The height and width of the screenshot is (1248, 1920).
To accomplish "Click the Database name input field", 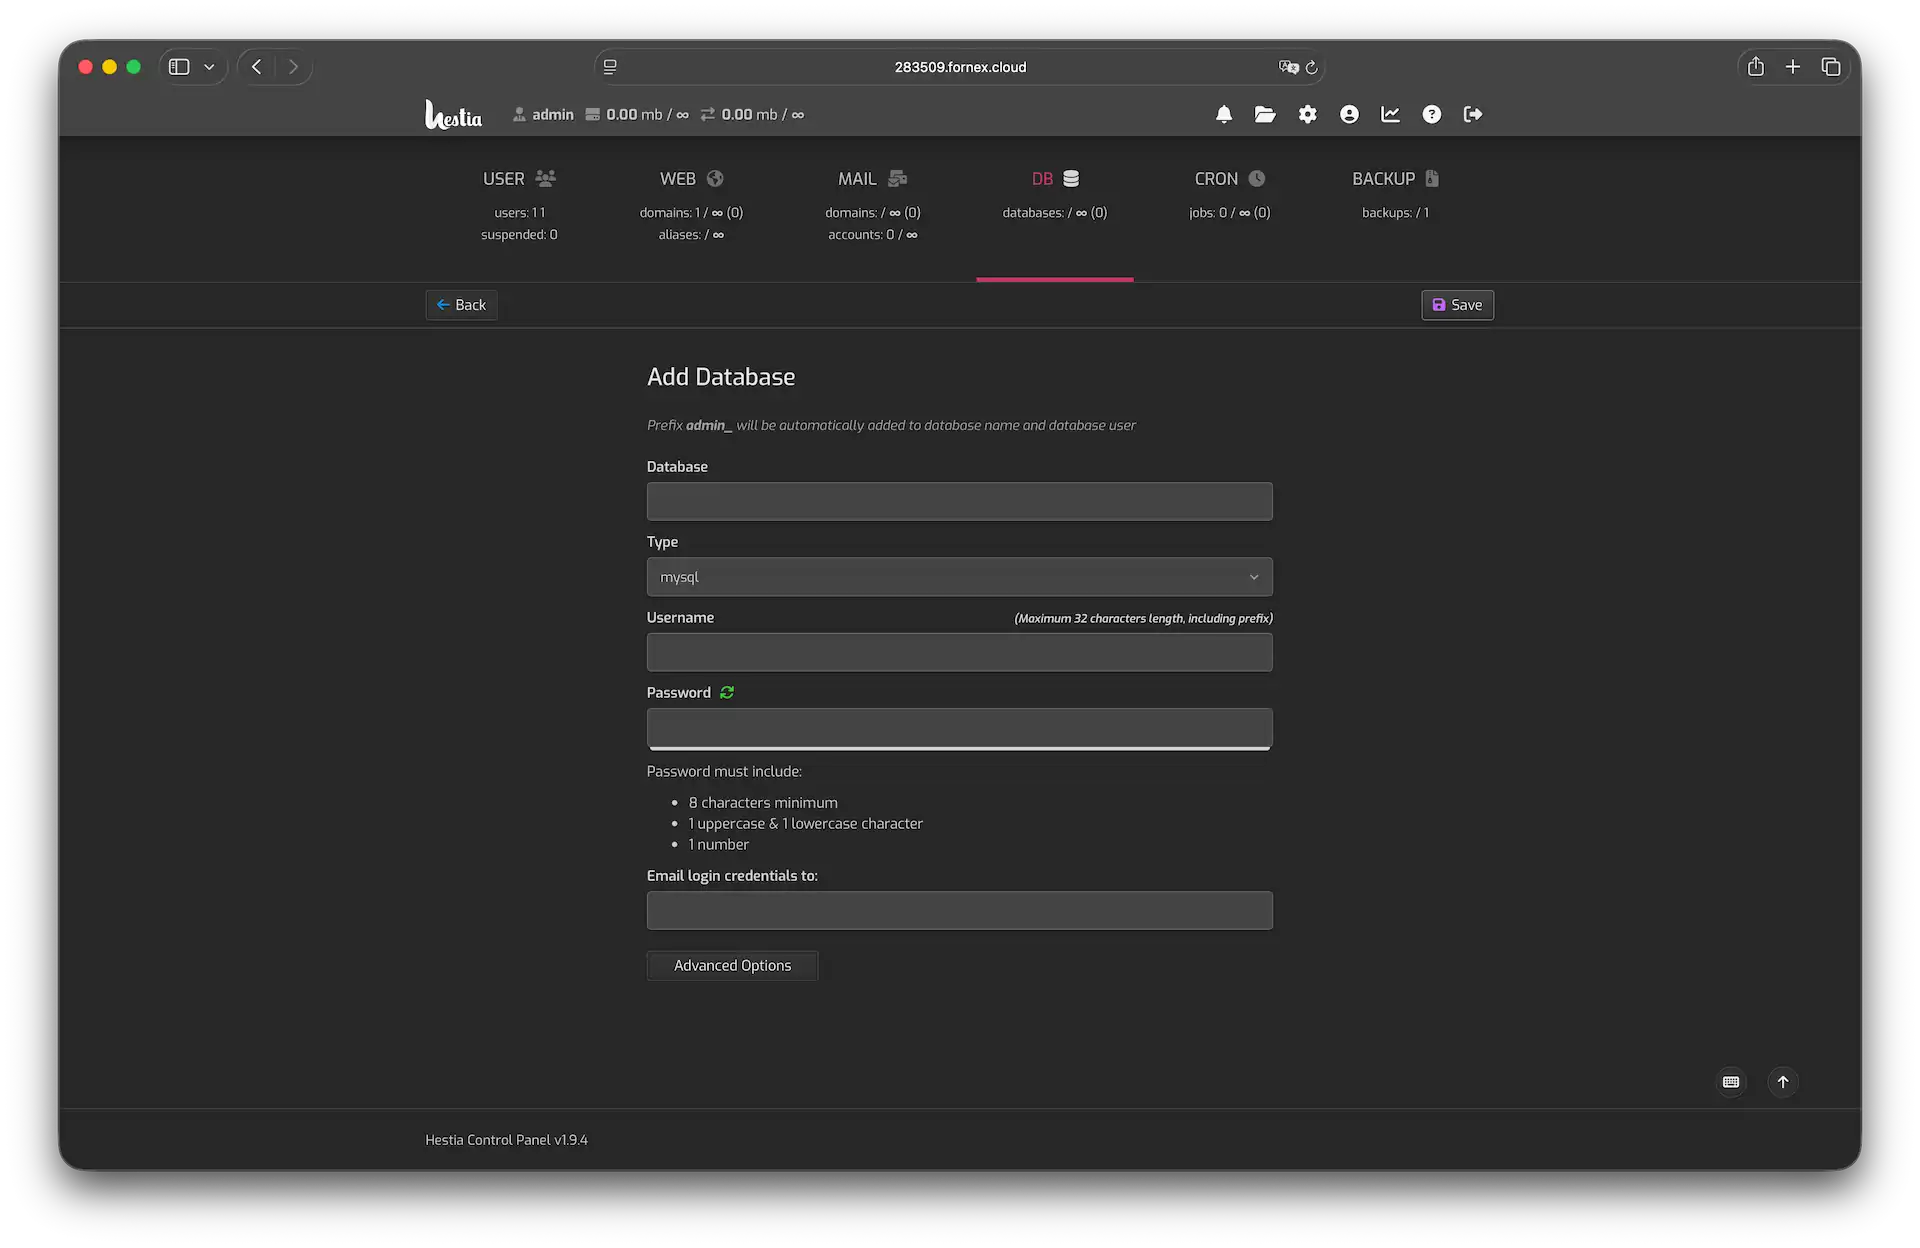I will [x=959, y=501].
